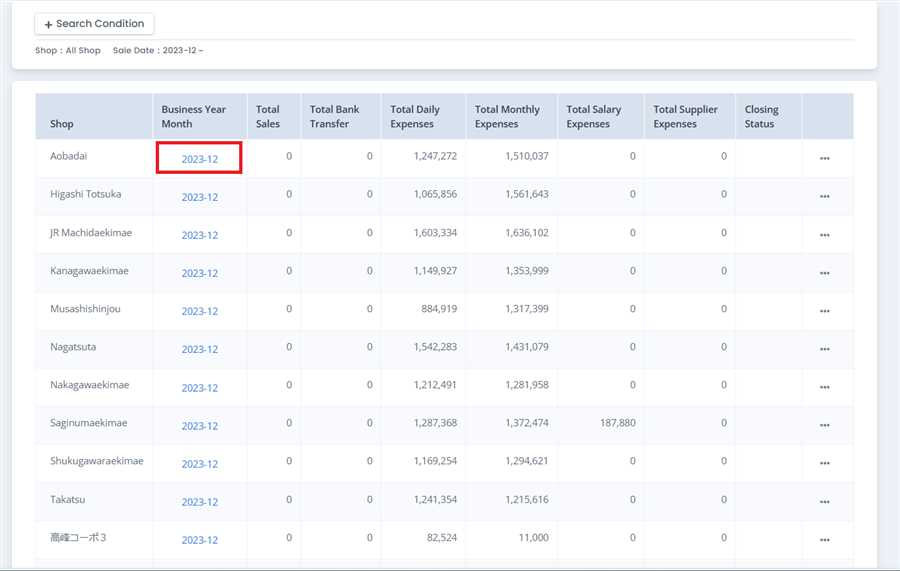The height and width of the screenshot is (571, 900).
Task: Open the three-dot menu for Aobadai row
Action: coord(824,159)
